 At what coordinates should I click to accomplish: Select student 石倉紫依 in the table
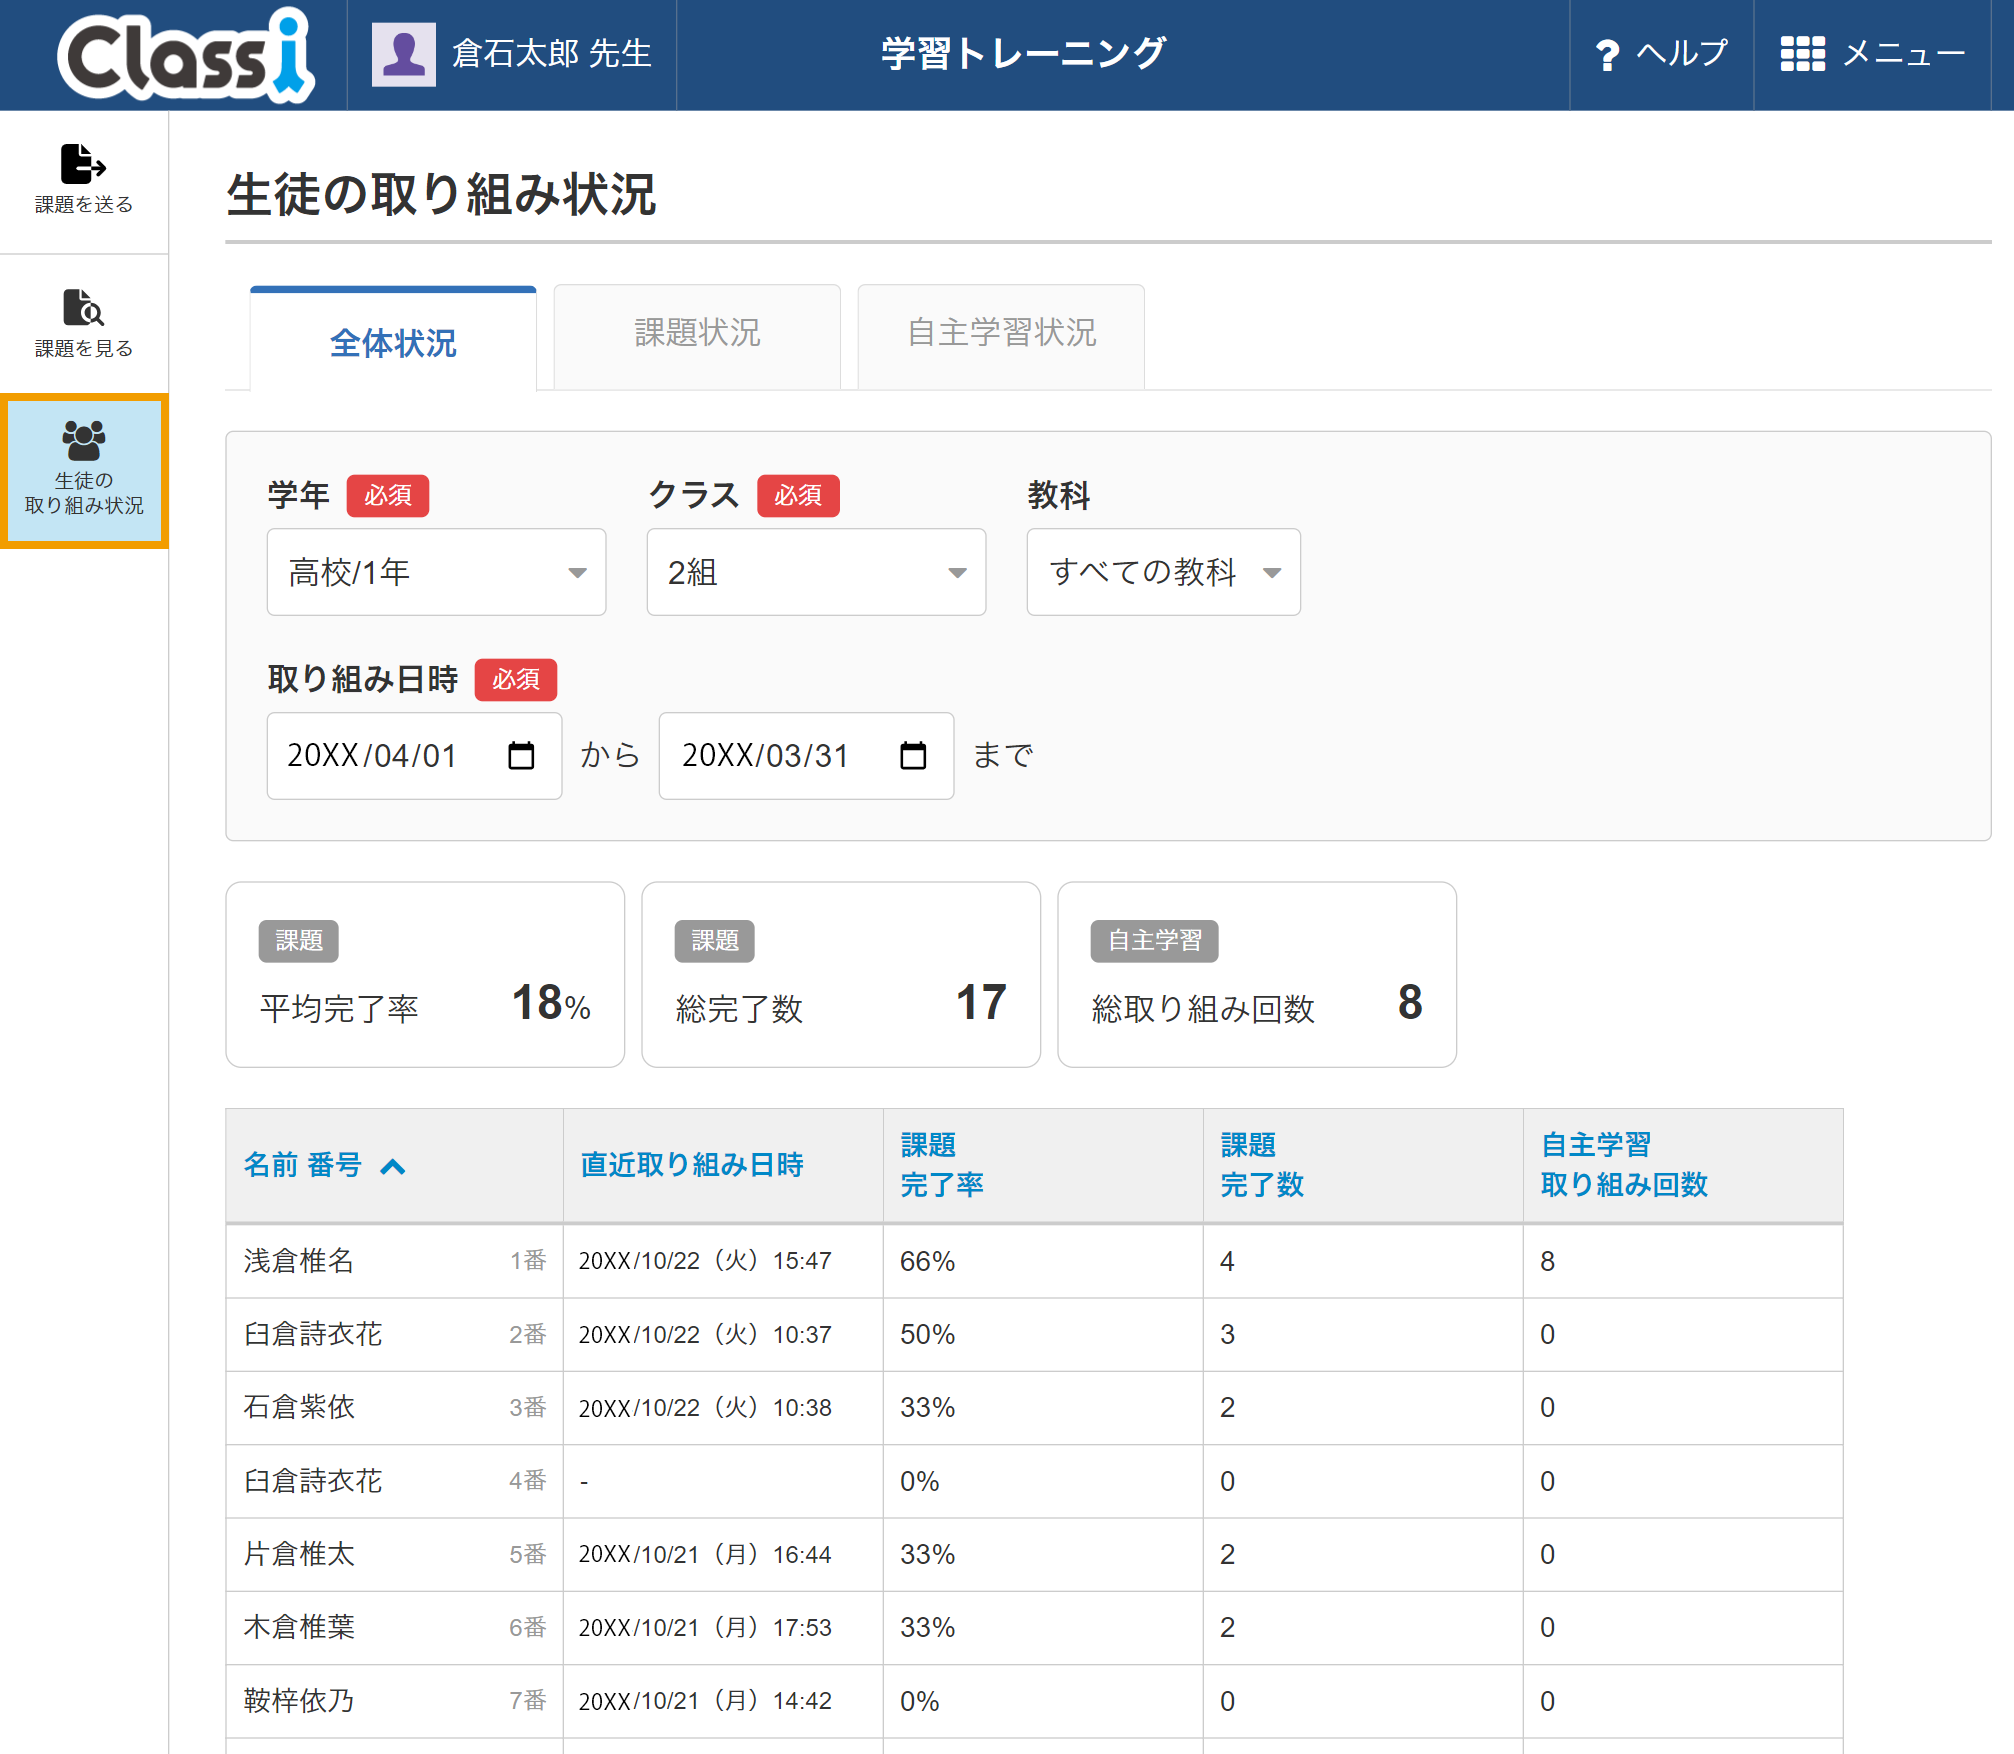(x=298, y=1407)
